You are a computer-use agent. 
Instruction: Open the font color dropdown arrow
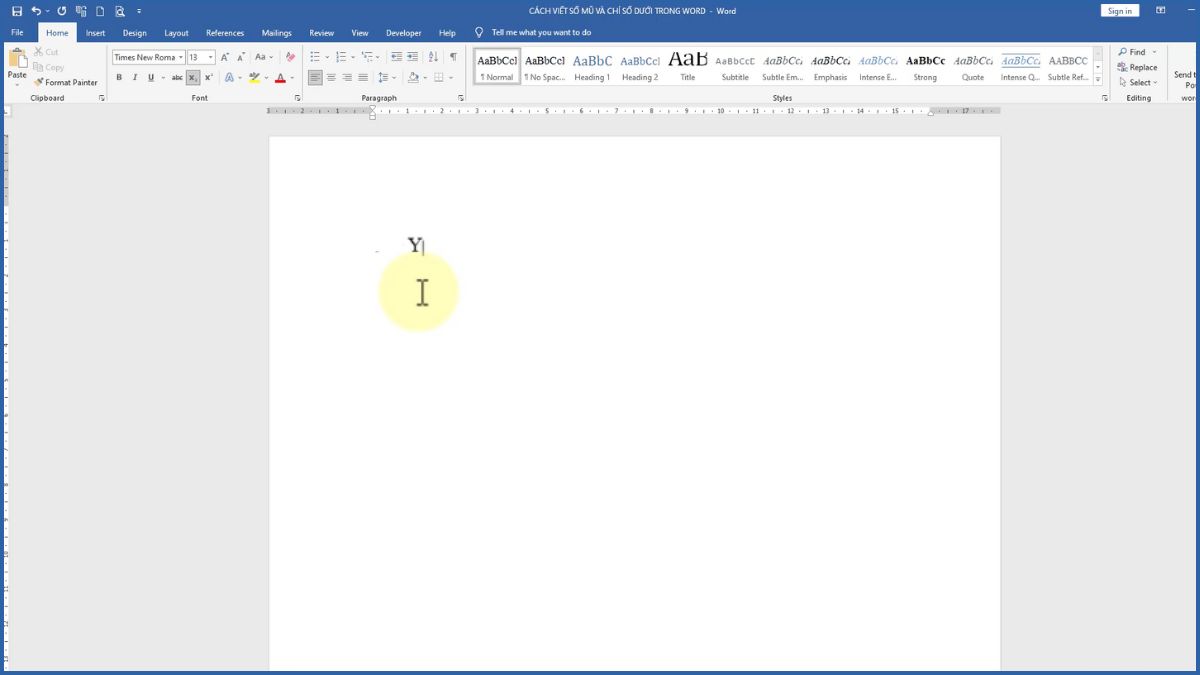point(292,78)
